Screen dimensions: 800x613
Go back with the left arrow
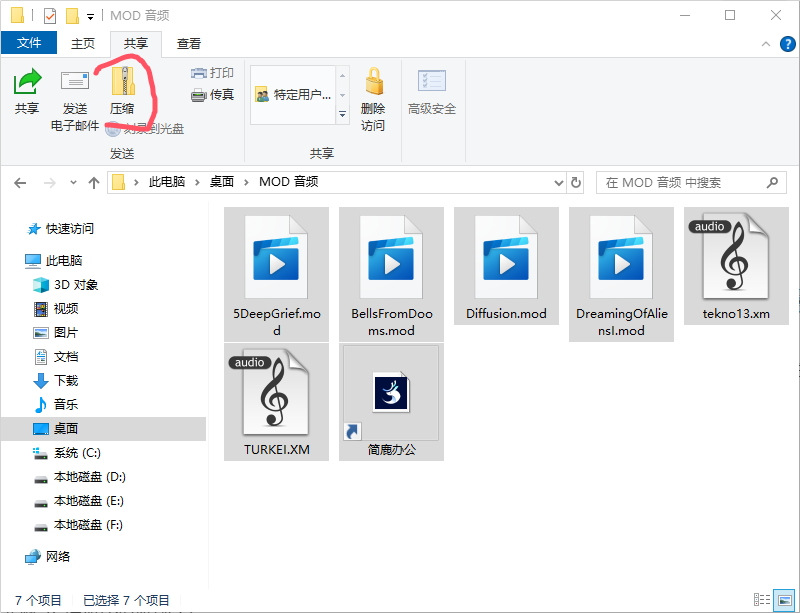coord(20,183)
